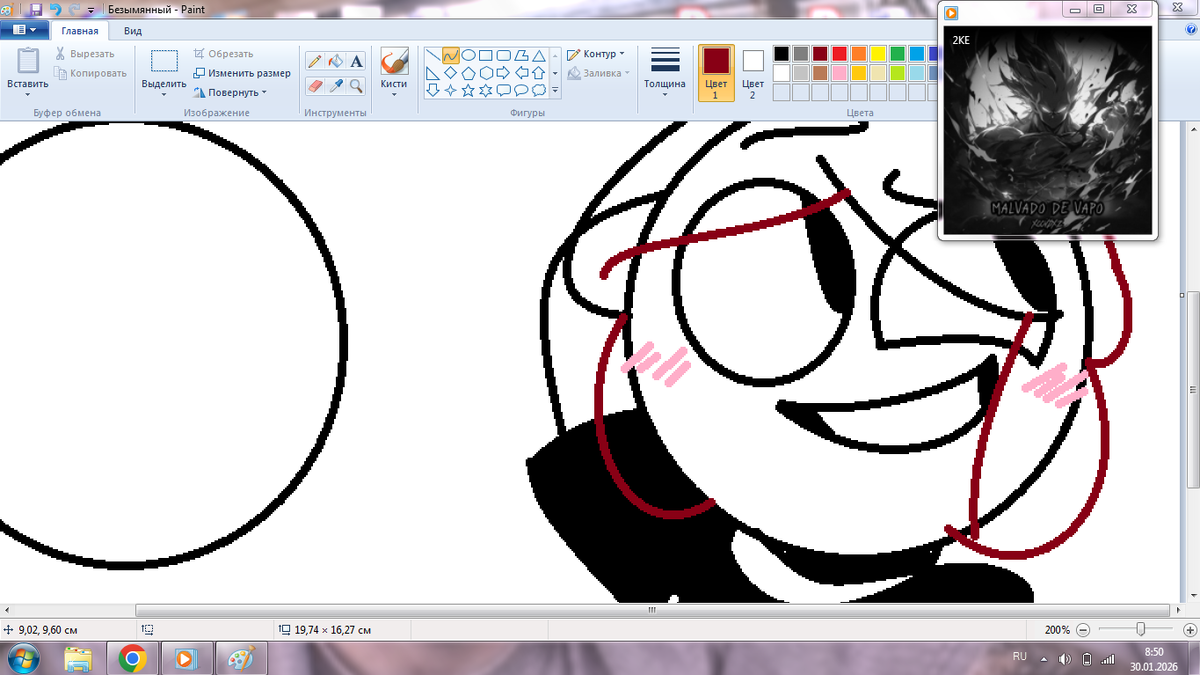Choose the Down arrow shape

point(433,90)
